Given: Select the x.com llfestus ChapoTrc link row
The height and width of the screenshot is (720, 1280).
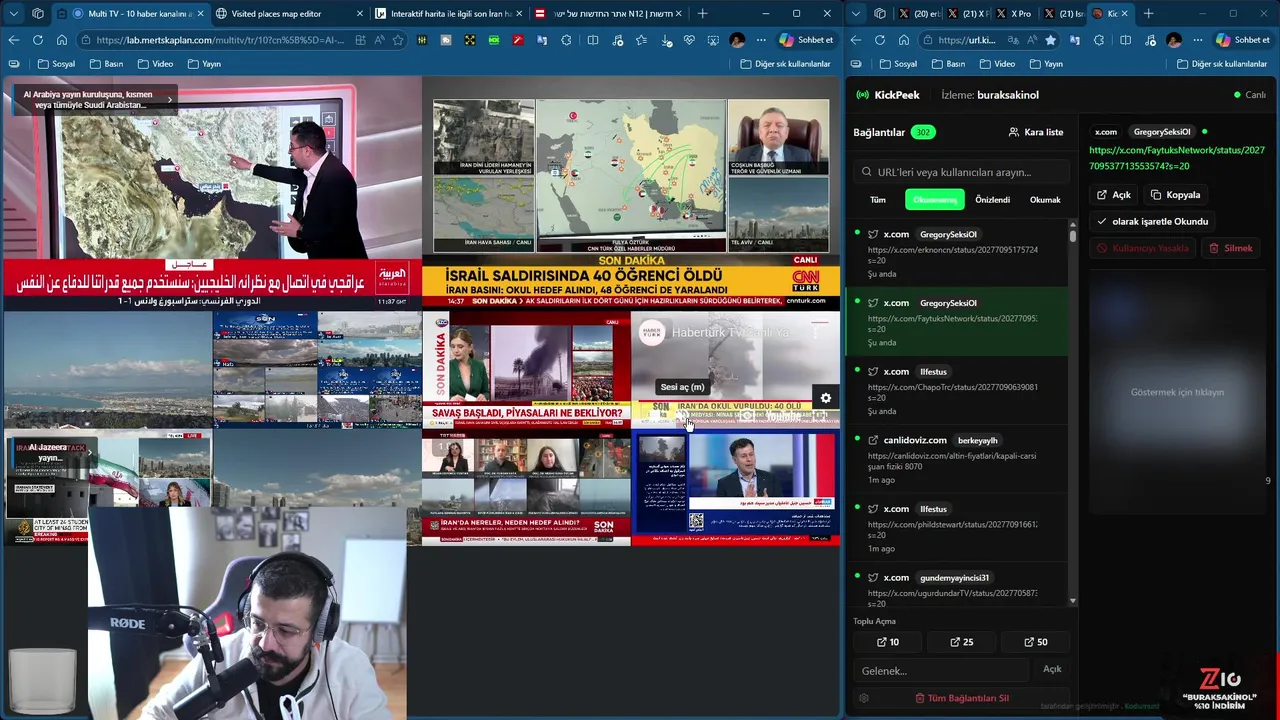Looking at the screenshot, I should point(958,390).
